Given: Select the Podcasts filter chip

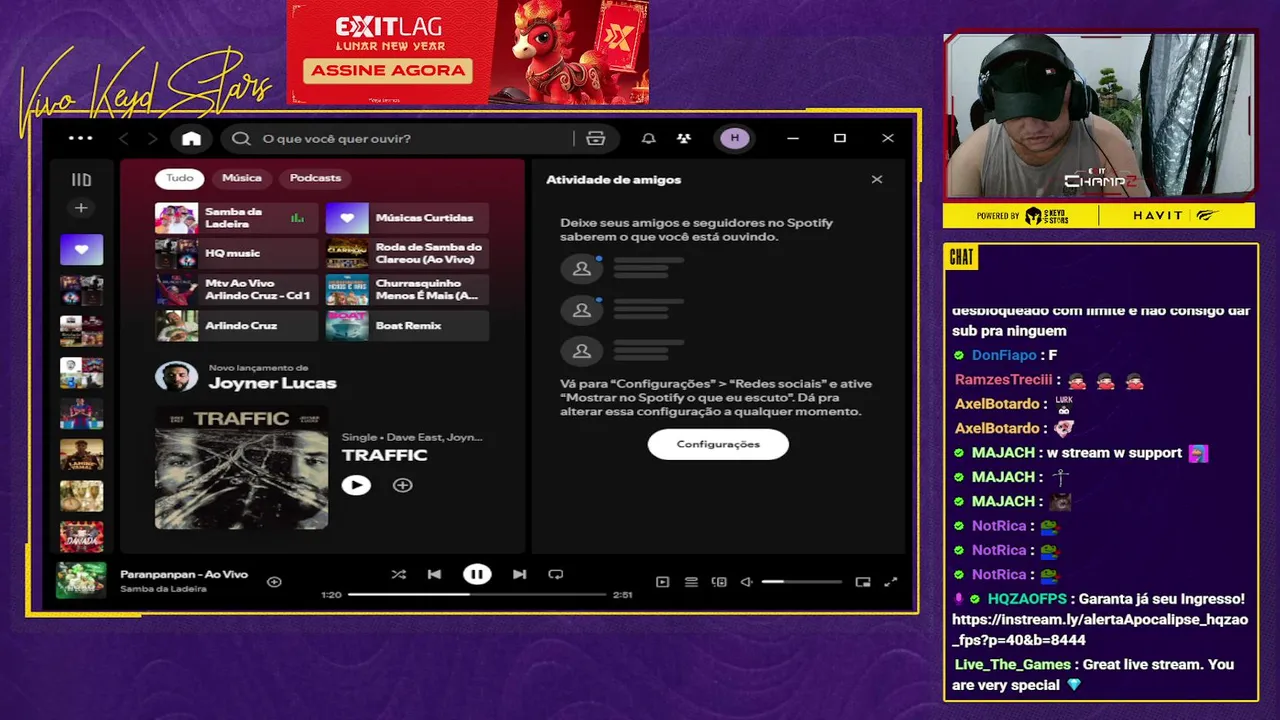Looking at the screenshot, I should (315, 178).
